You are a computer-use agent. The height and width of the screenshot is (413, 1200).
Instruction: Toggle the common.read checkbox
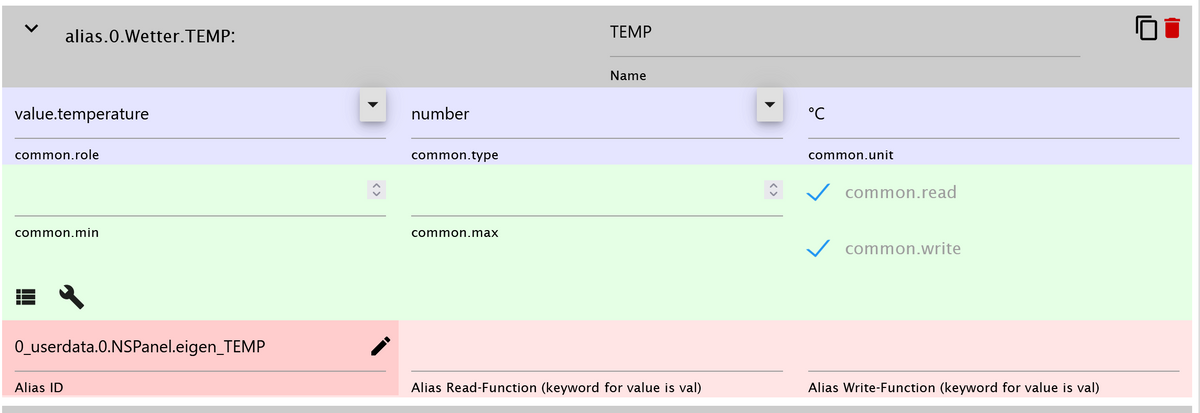(820, 193)
